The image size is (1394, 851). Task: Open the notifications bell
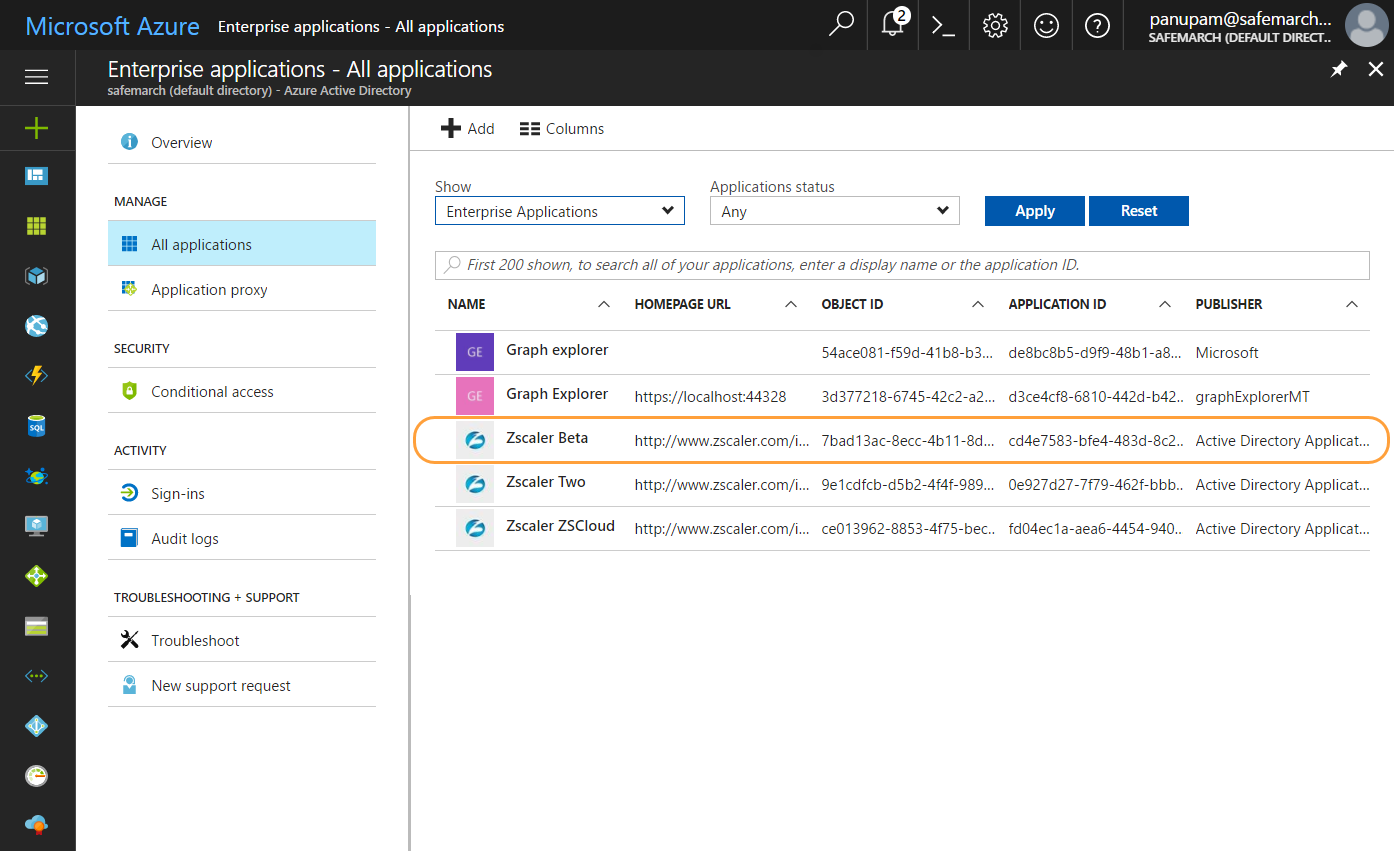click(x=891, y=24)
